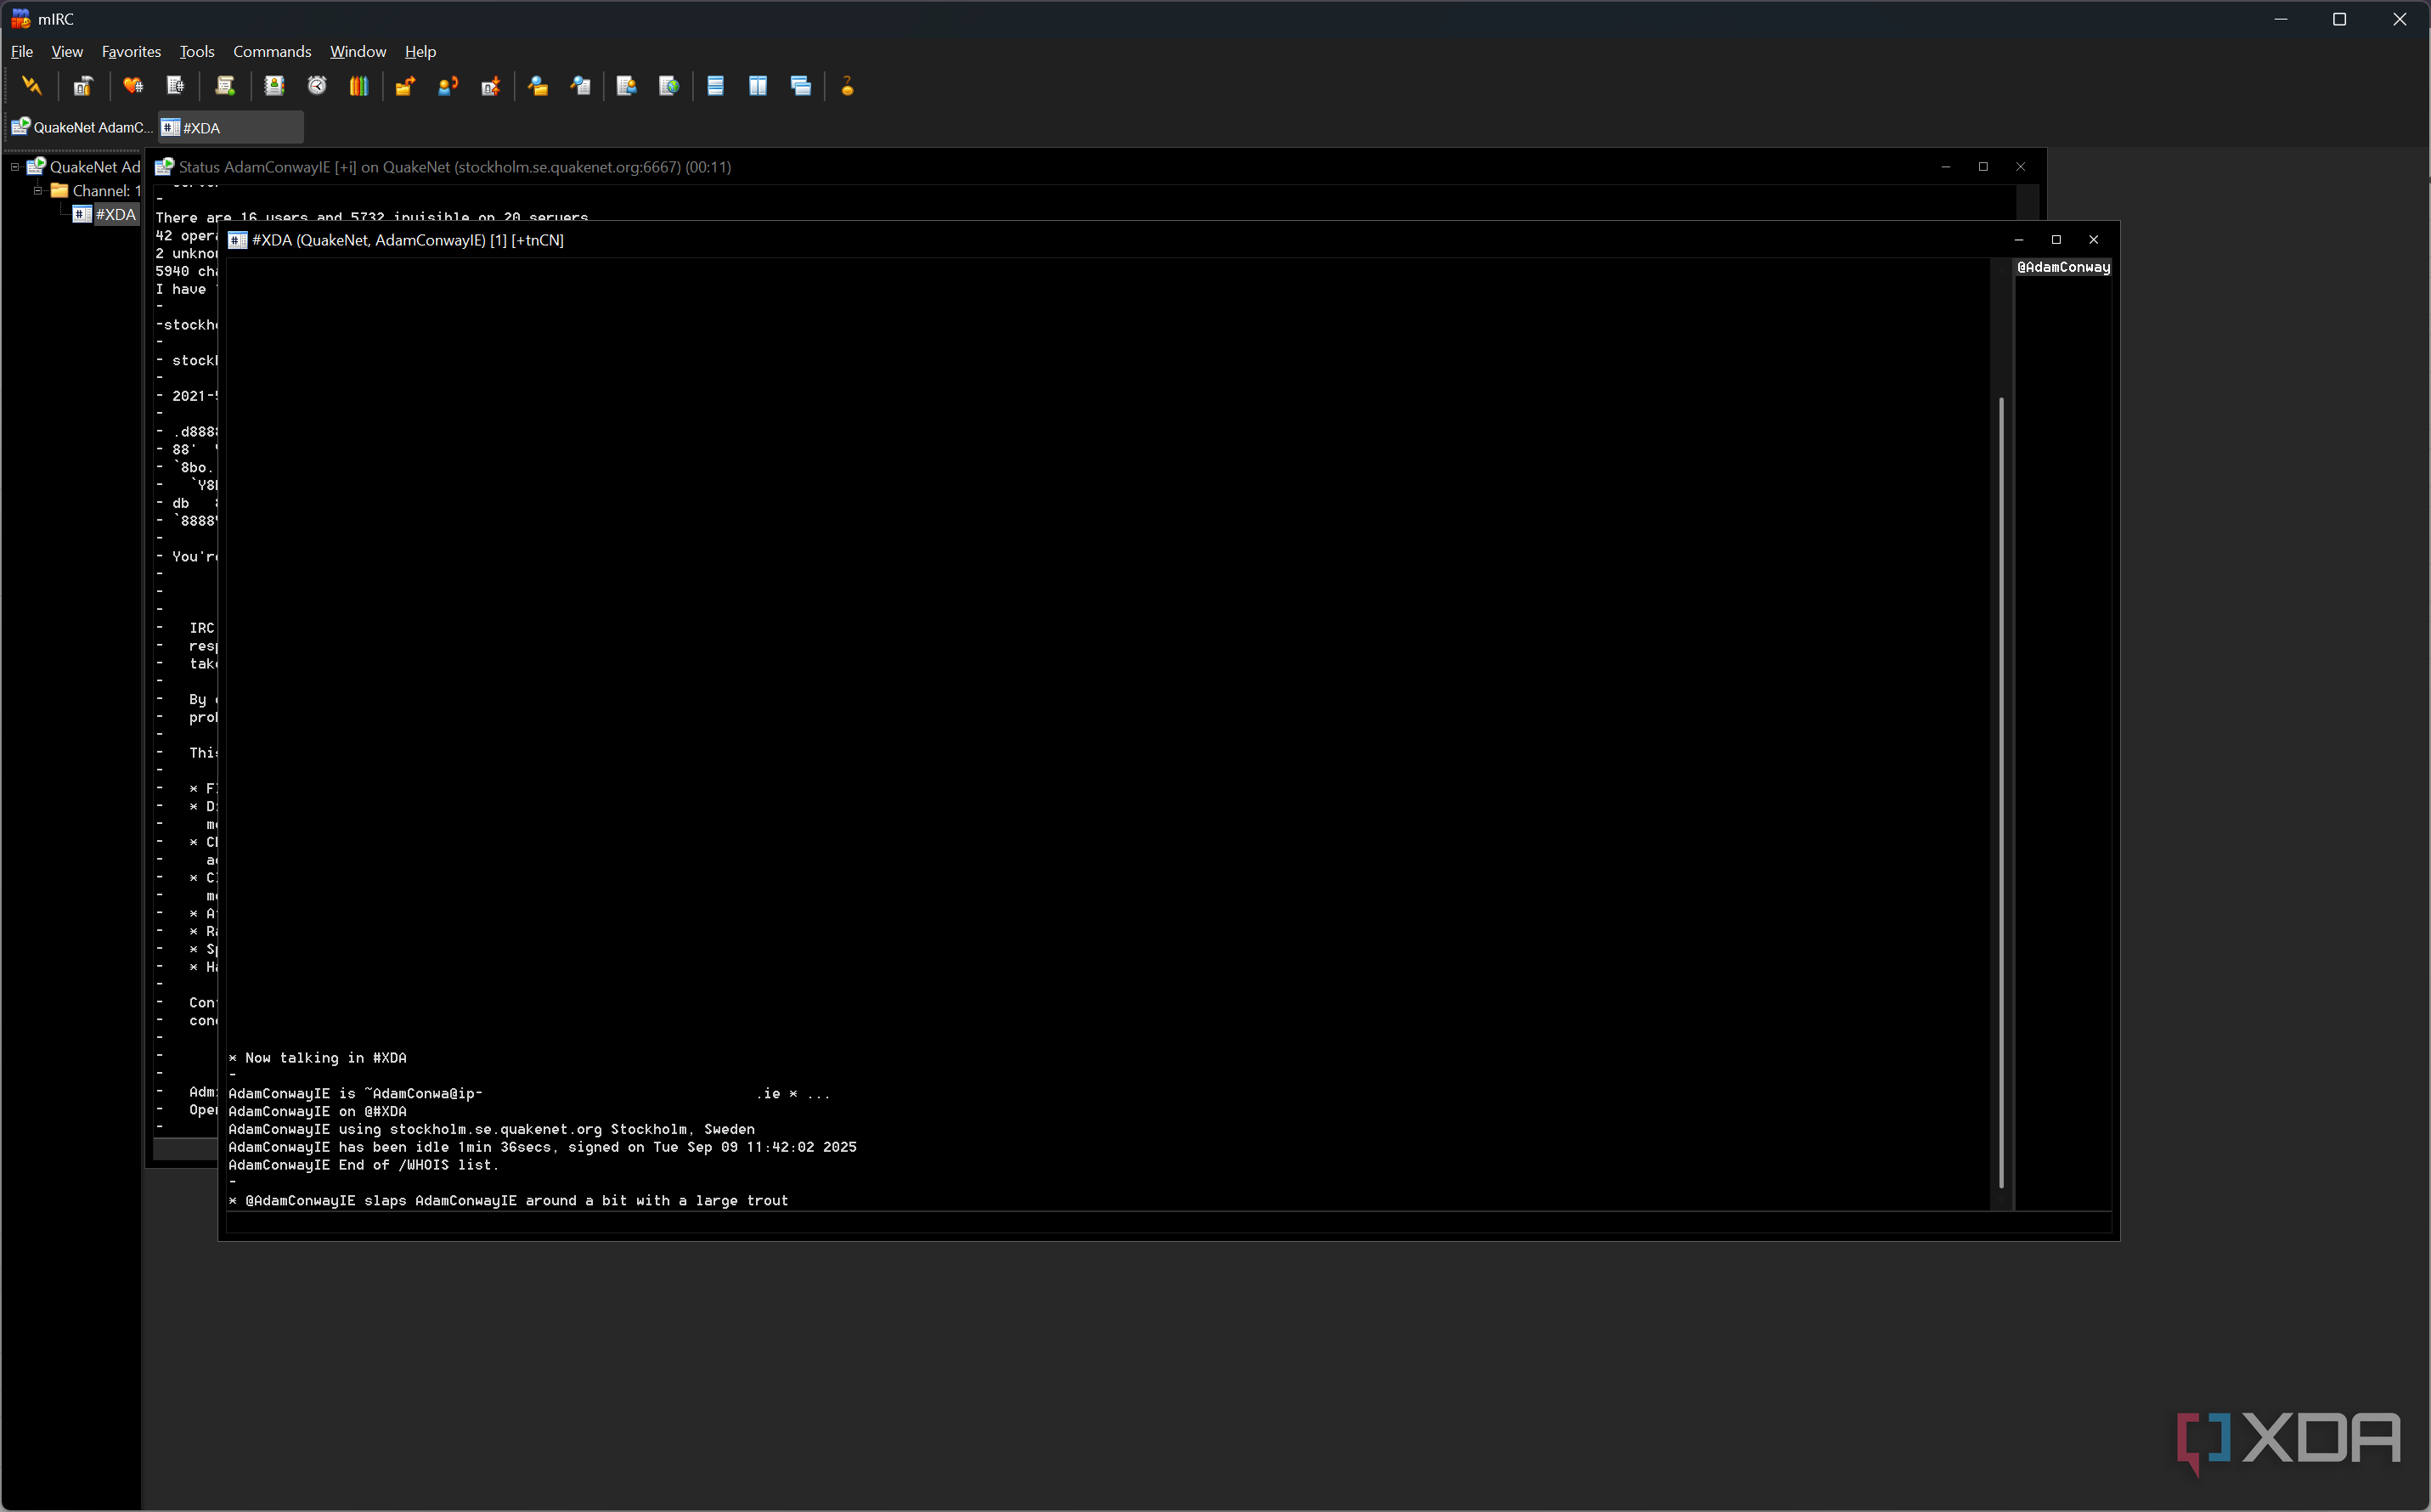Open the Notify List icon
This screenshot has width=2431, height=1512.
click(x=627, y=86)
